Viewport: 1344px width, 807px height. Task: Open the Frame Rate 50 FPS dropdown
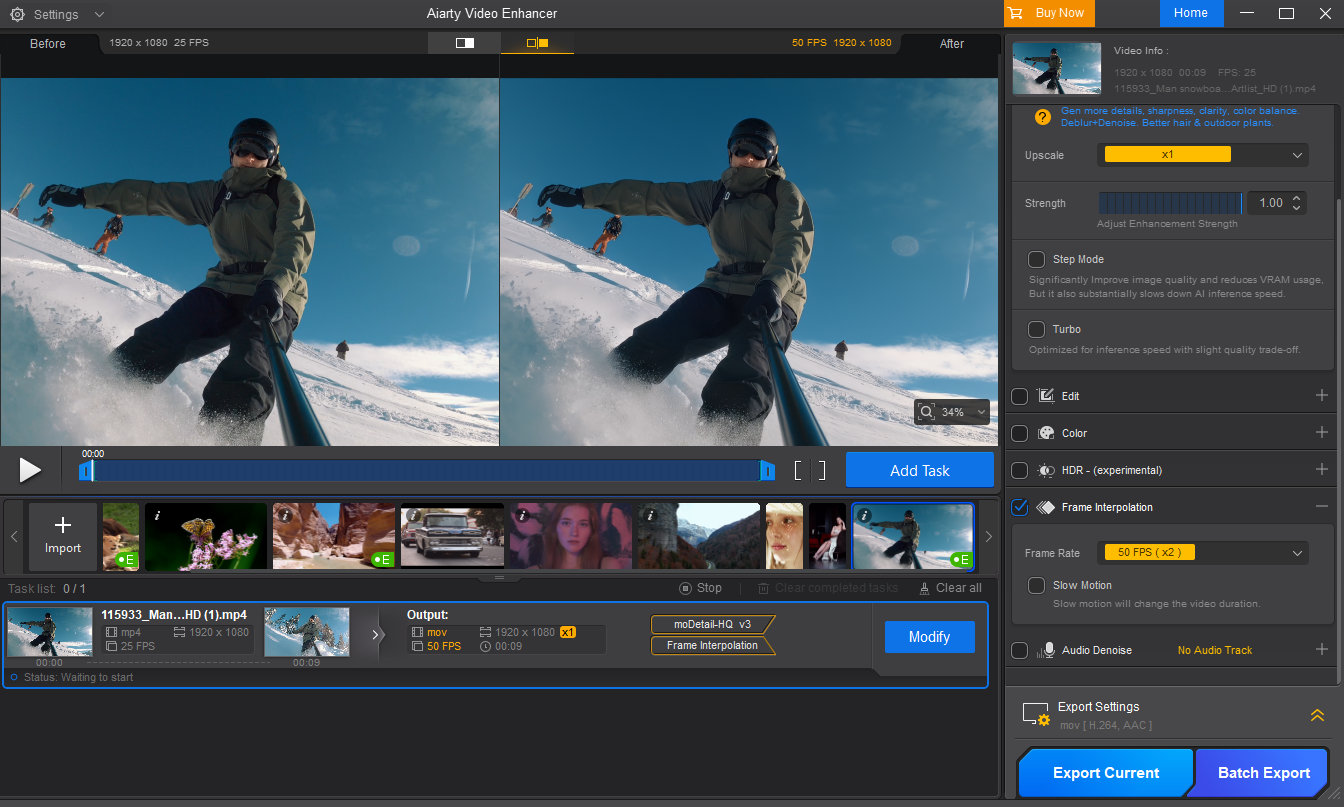coord(1202,552)
